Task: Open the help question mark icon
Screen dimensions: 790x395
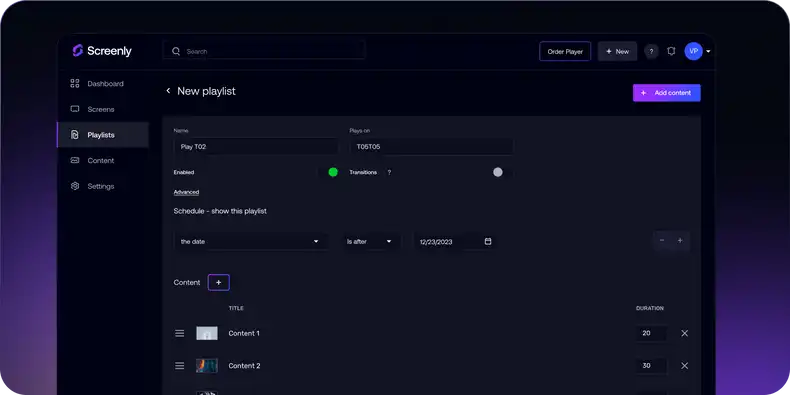Action: [x=651, y=51]
